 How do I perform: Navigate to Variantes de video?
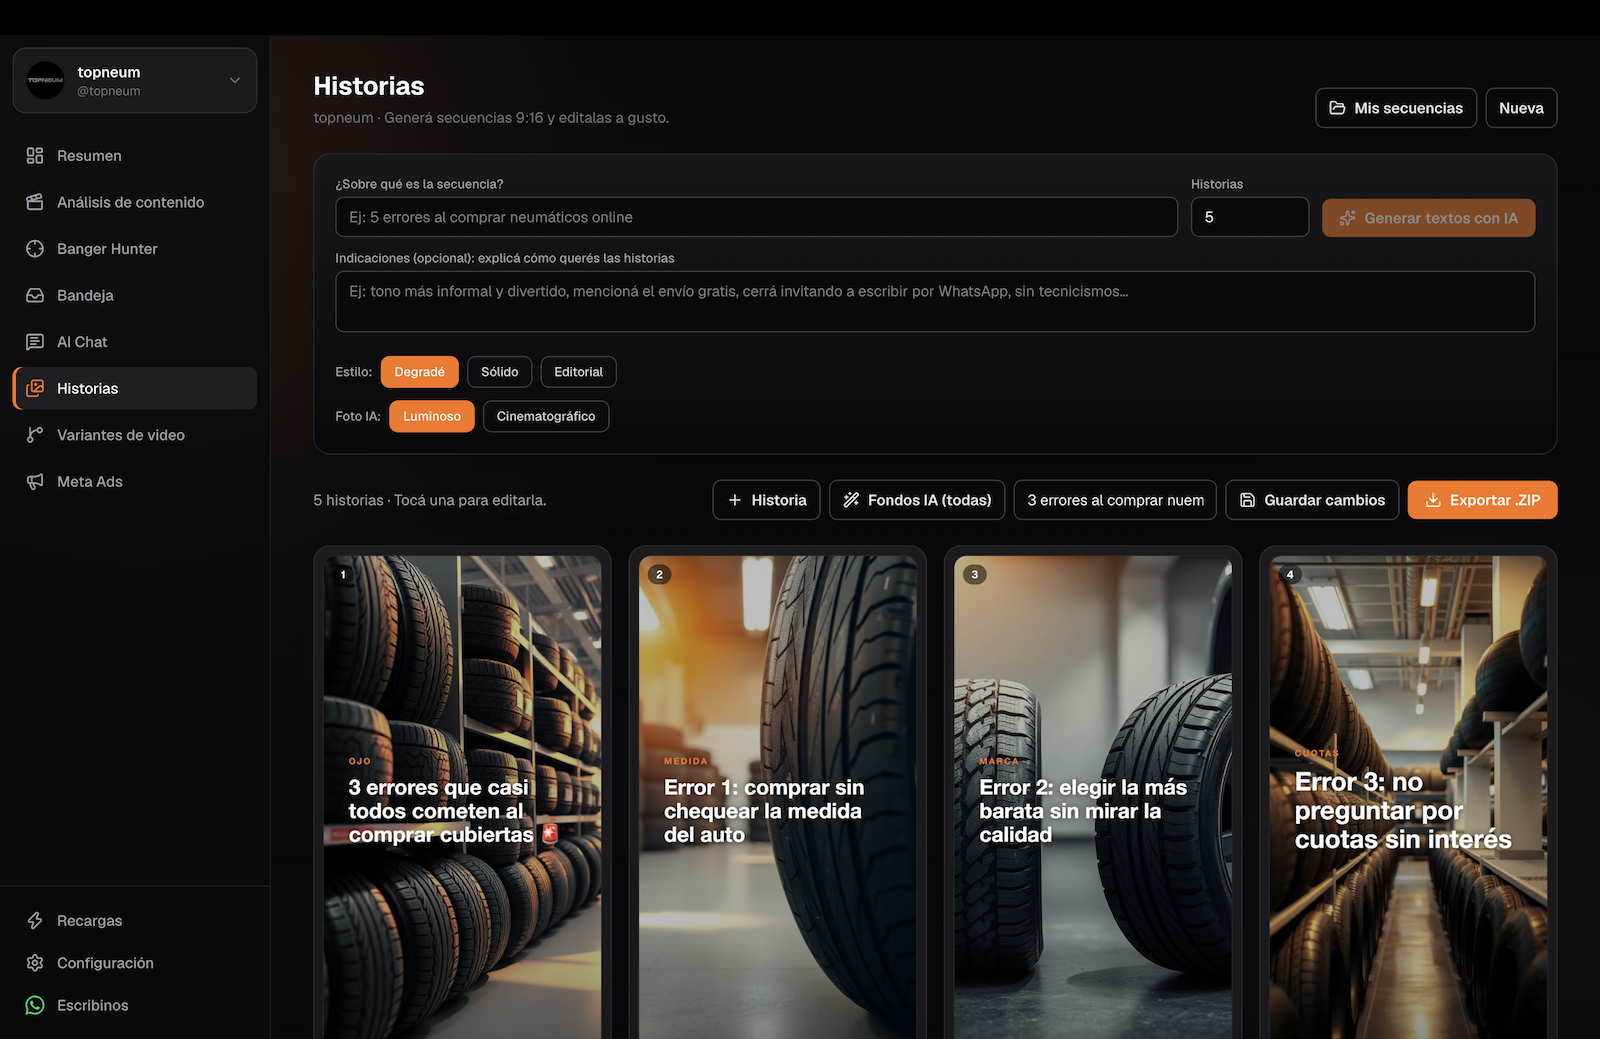pyautogui.click(x=135, y=435)
